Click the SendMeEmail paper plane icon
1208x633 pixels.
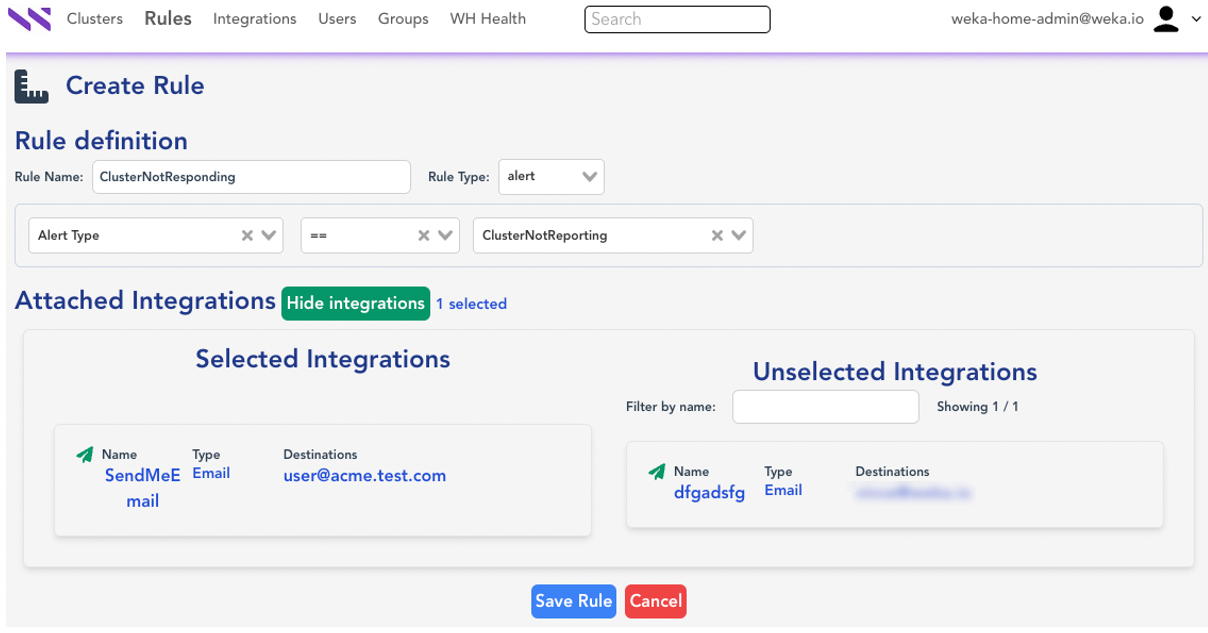[85, 455]
